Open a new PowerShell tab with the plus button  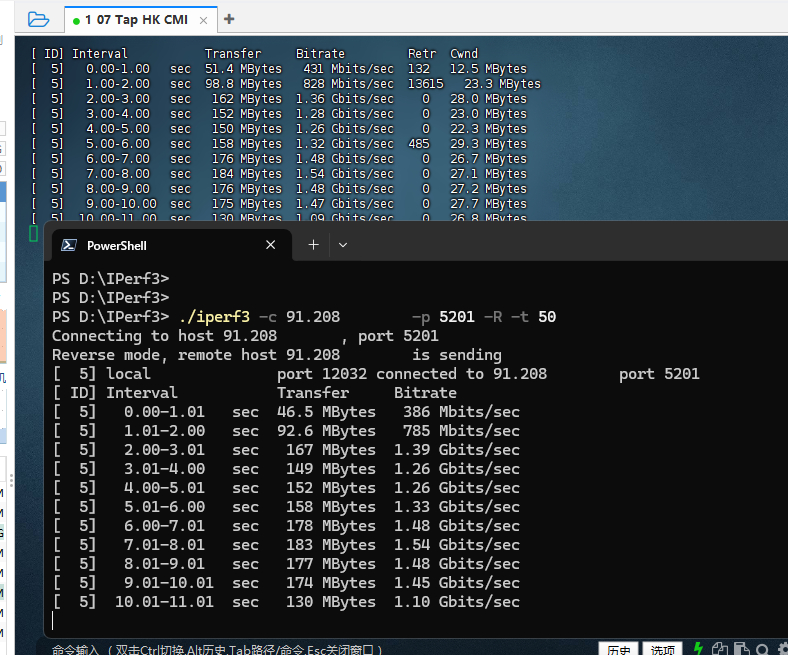[314, 245]
